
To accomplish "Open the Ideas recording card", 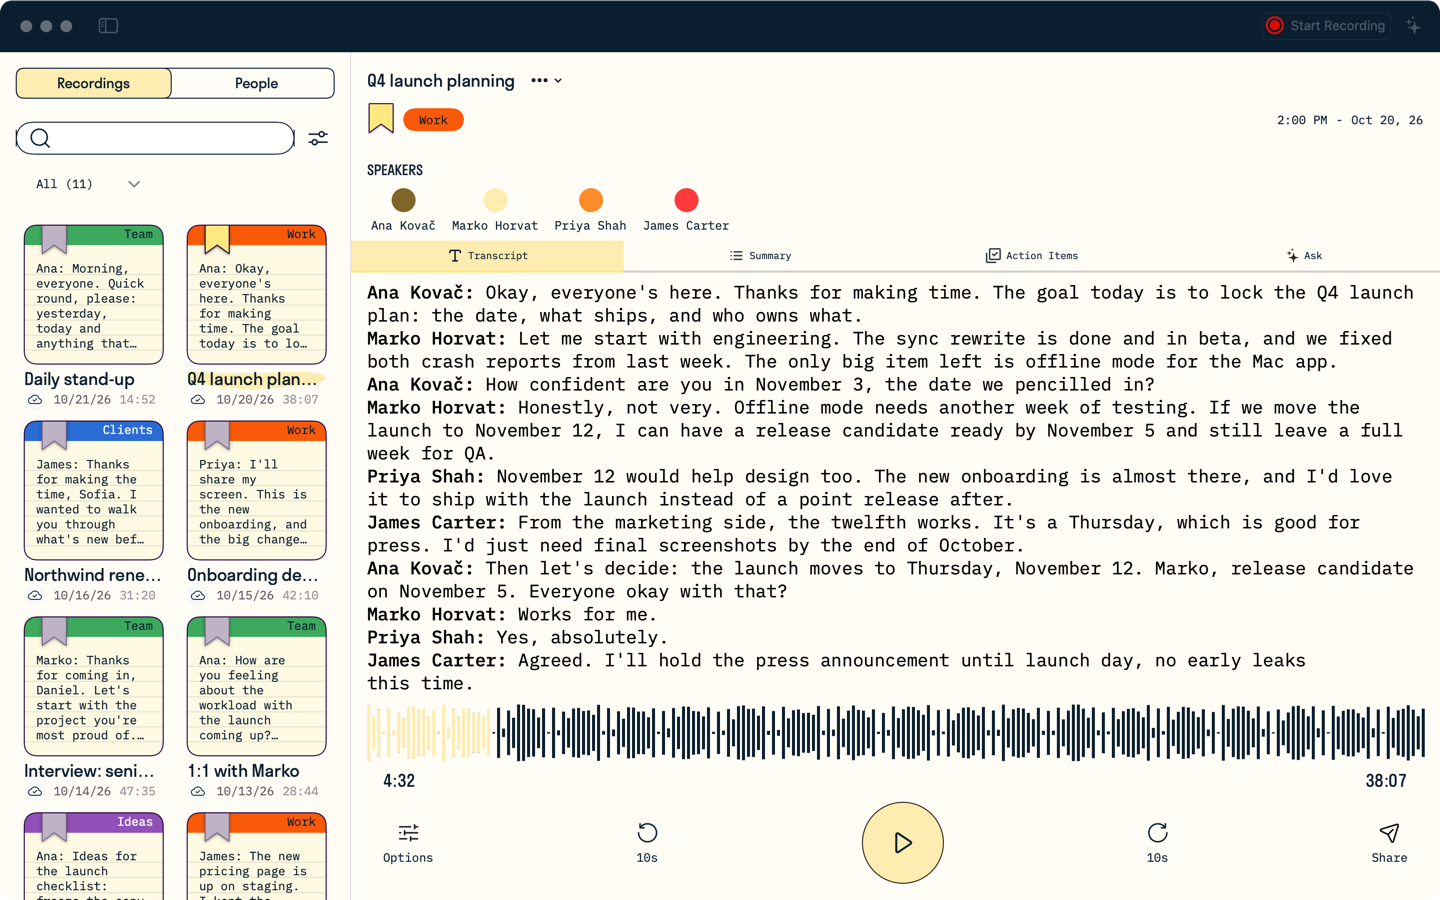I will pyautogui.click(x=94, y=856).
